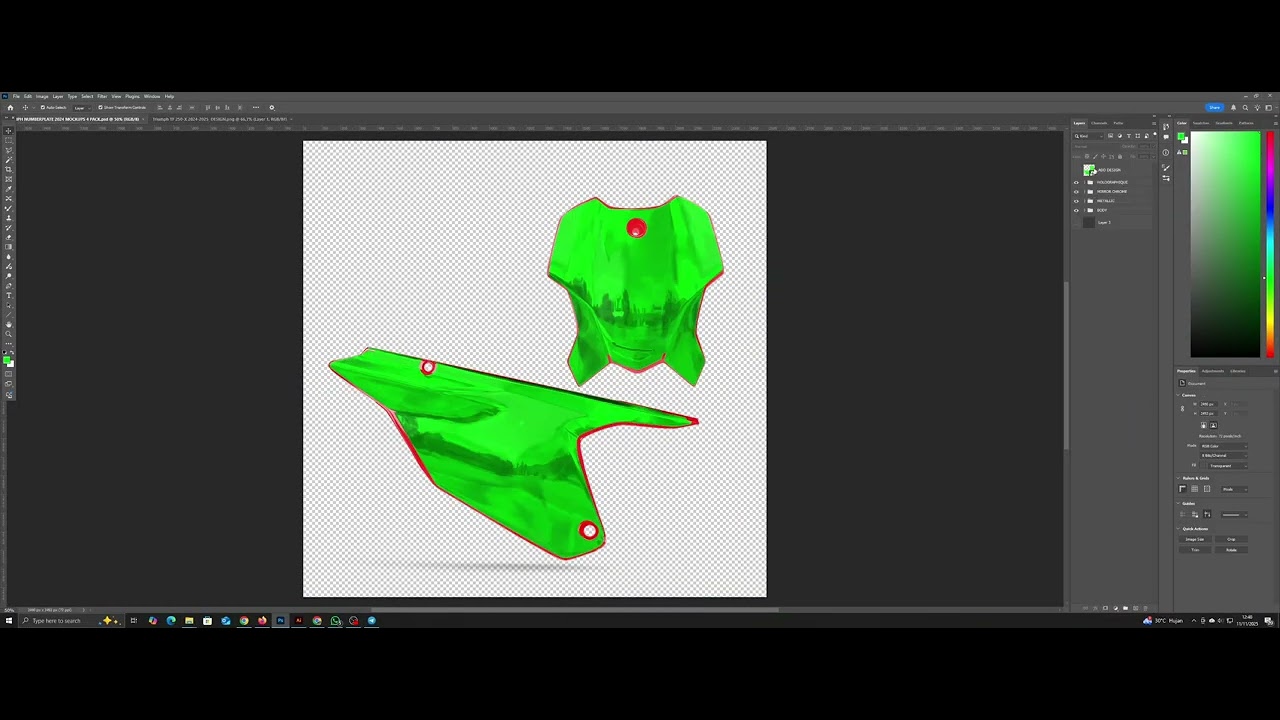This screenshot has height=720, width=1280.
Task: Open the layer filter Kind dropdown
Action: [1088, 136]
